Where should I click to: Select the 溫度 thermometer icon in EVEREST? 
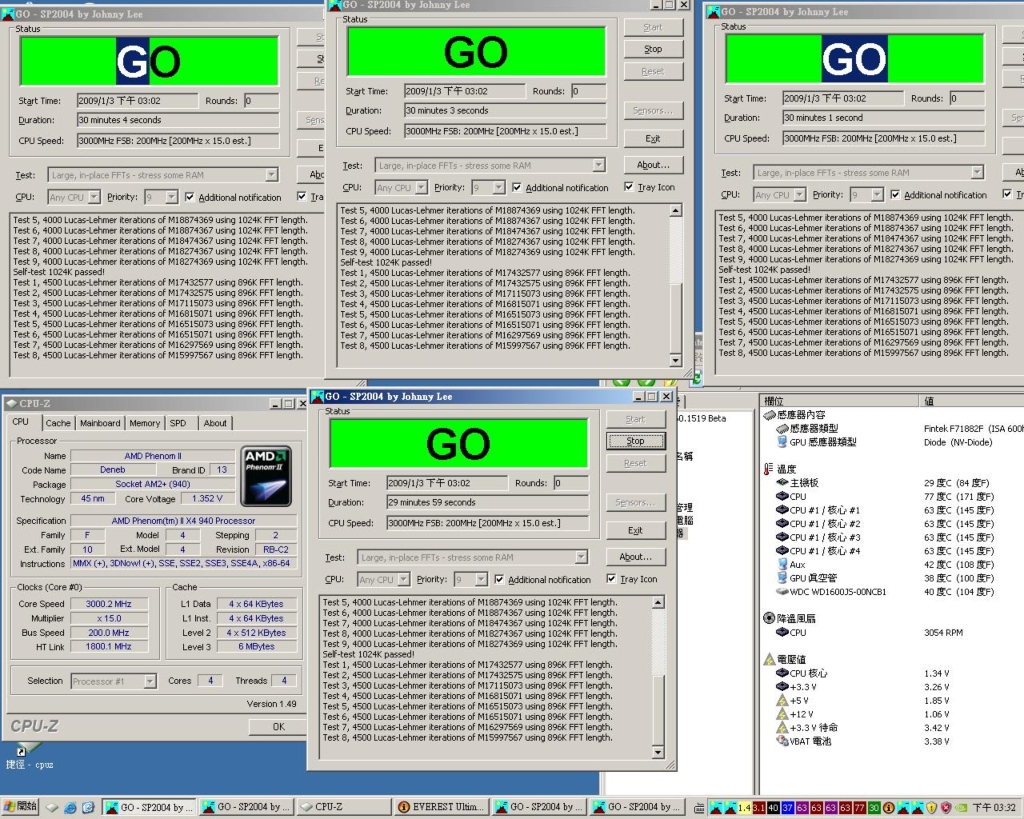pyautogui.click(x=769, y=469)
